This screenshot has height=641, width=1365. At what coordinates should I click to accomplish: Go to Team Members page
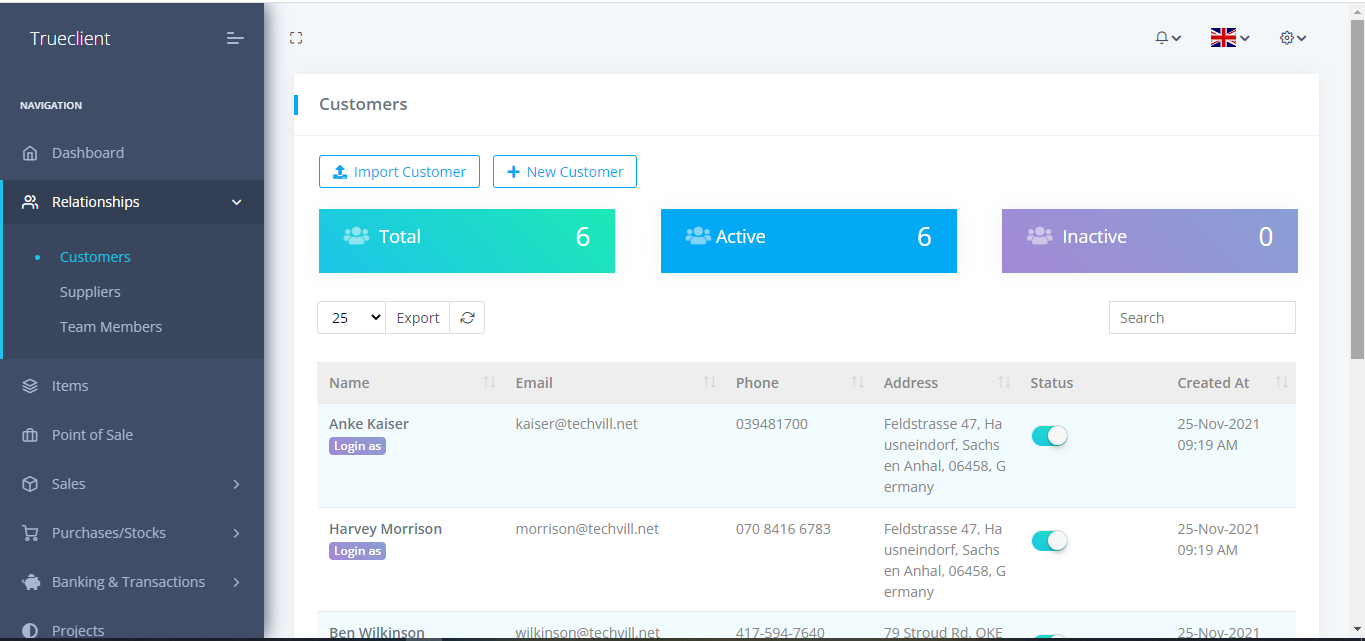coord(111,327)
